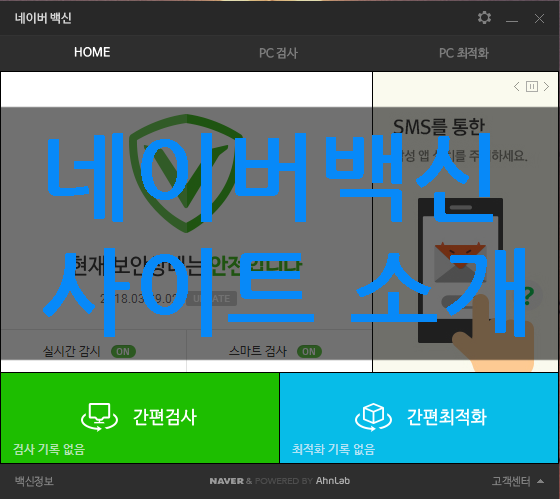The width and height of the screenshot is (560, 499).
Task: Show next banner slide
Action: tap(546, 86)
